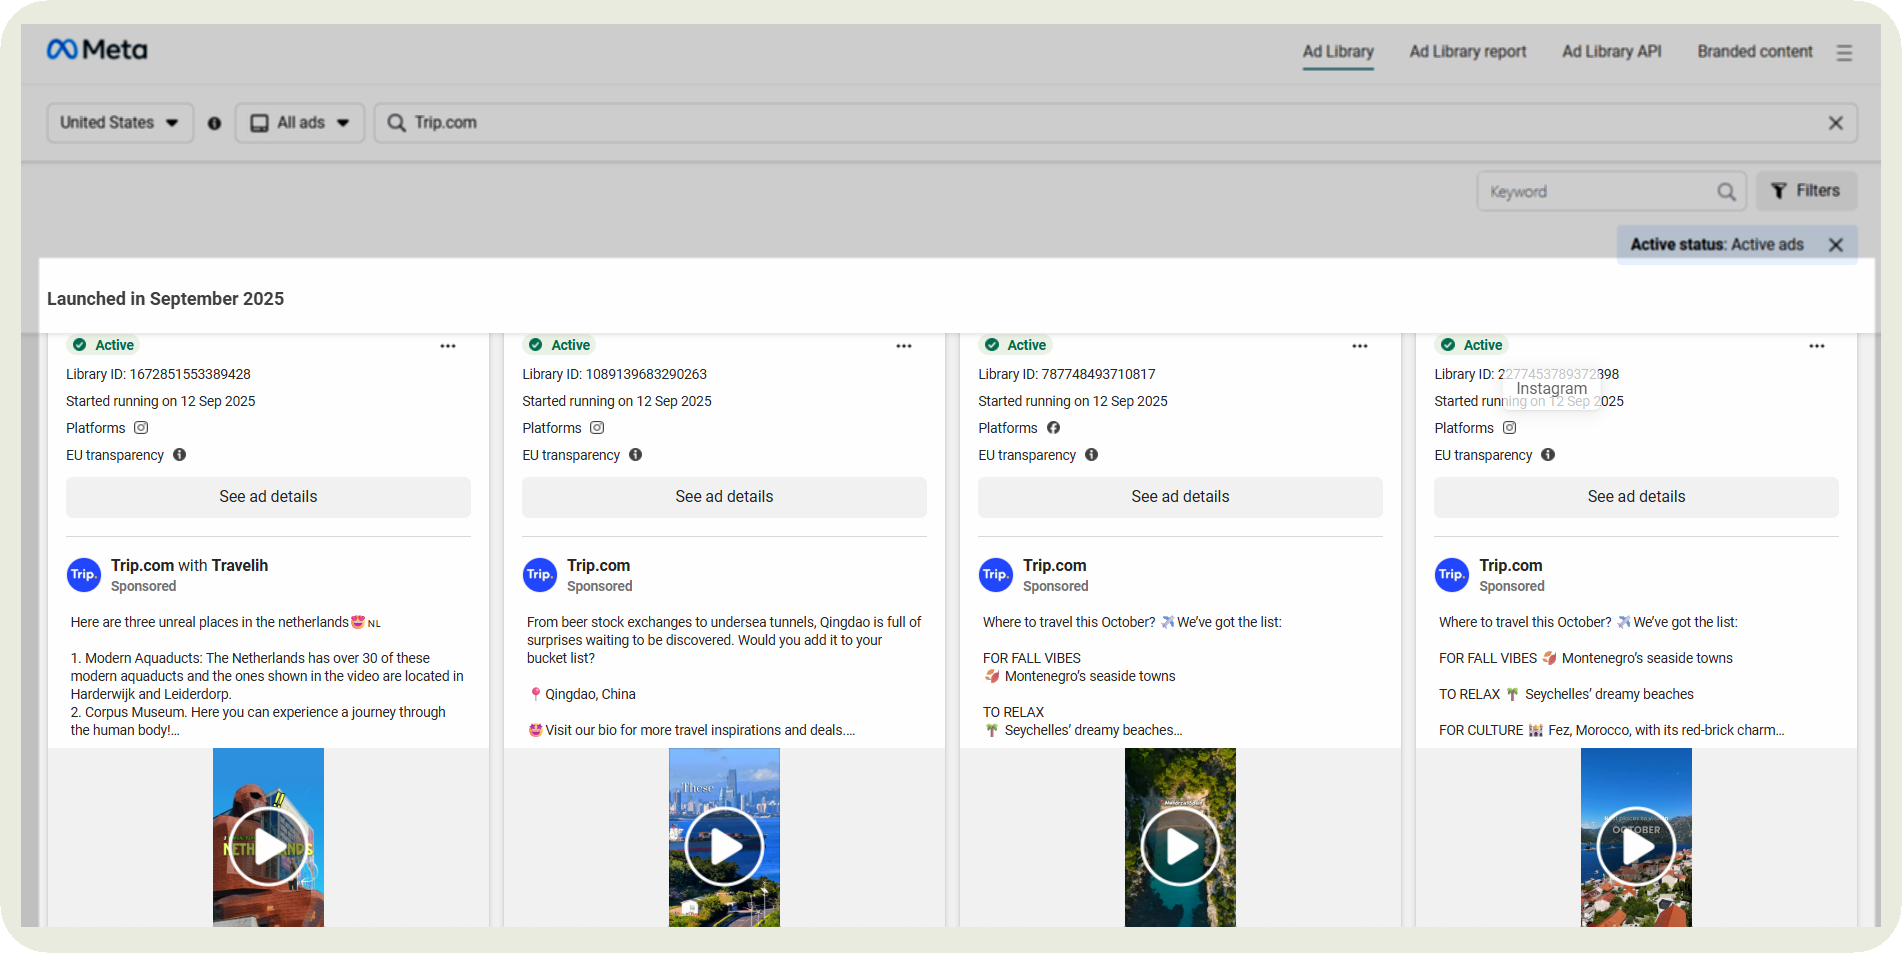This screenshot has width=1902, height=953.
Task: Open Trip.com advertiser name on Qingdao ad
Action: [x=598, y=566]
